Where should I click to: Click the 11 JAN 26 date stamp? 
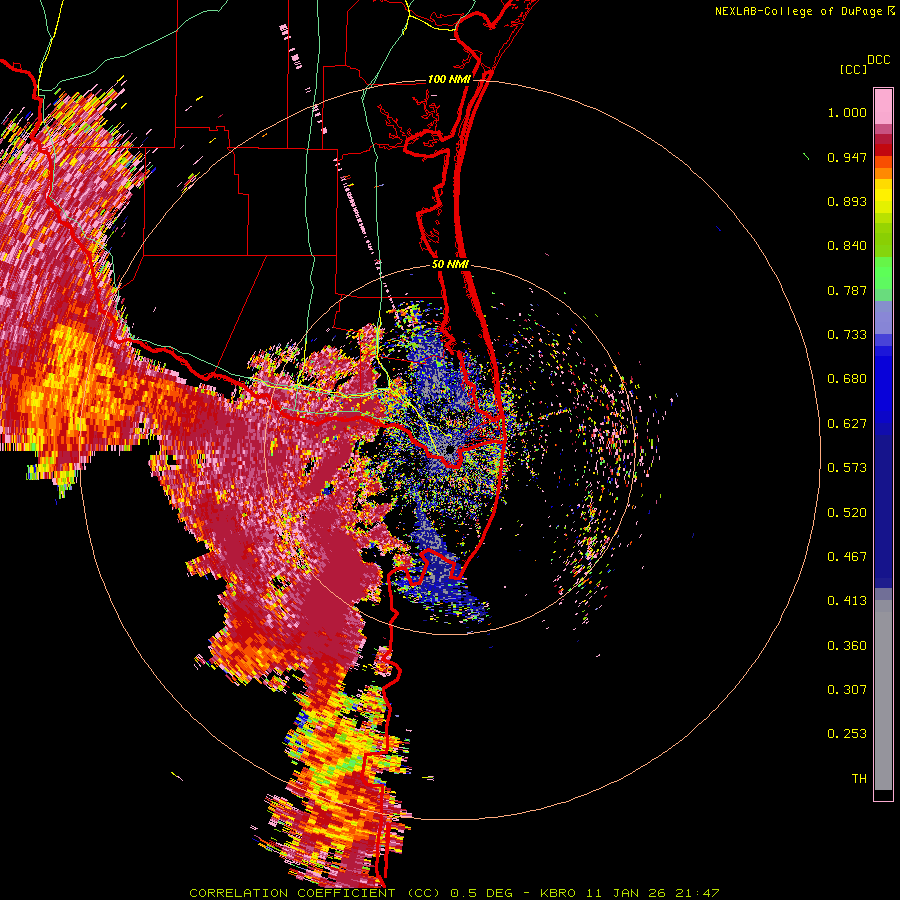(x=626, y=893)
